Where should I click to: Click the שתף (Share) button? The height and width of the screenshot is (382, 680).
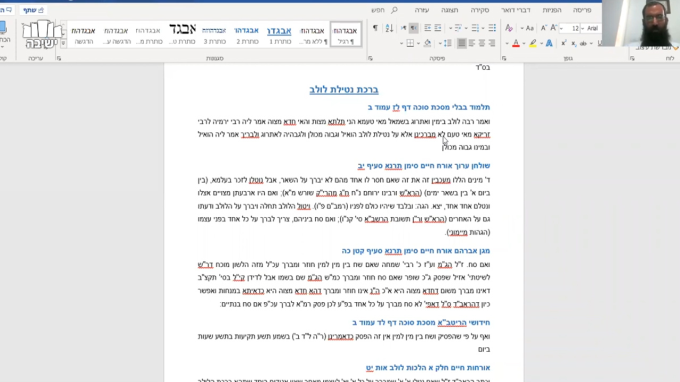tap(33, 10)
